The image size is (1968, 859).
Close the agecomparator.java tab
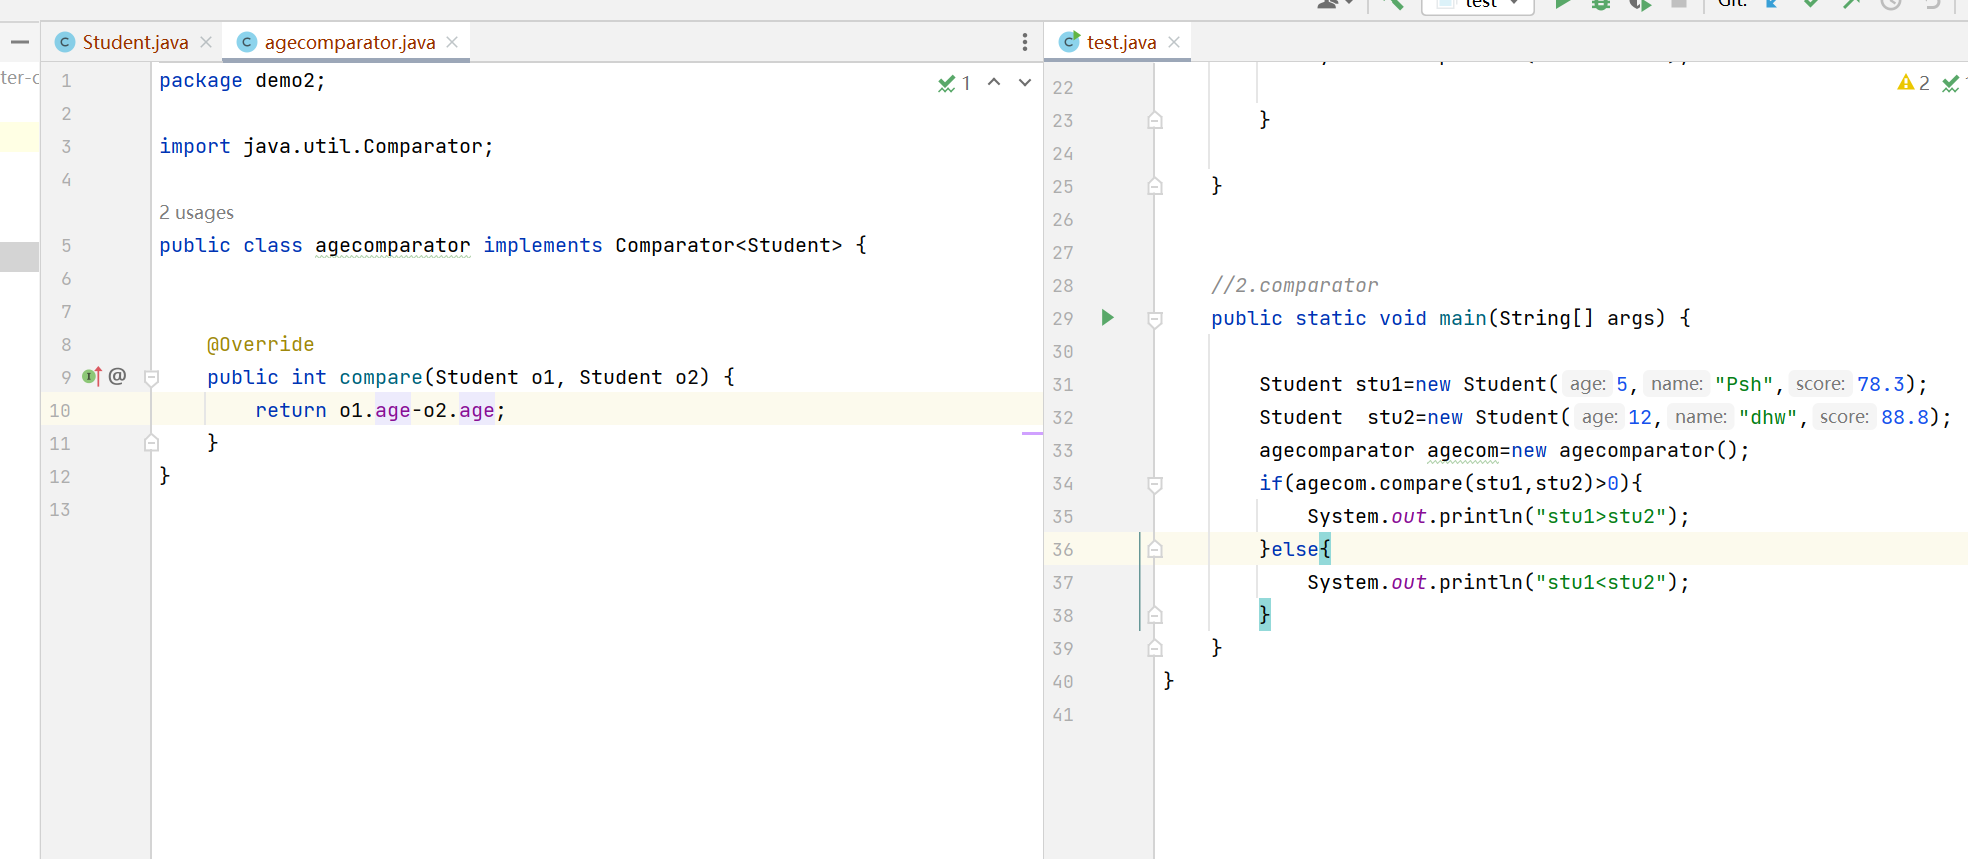452,42
